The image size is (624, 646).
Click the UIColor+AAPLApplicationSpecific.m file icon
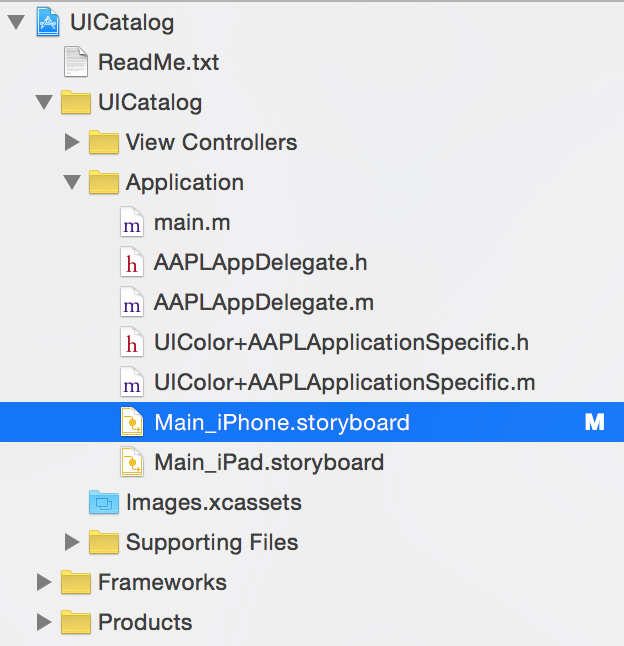pos(132,382)
